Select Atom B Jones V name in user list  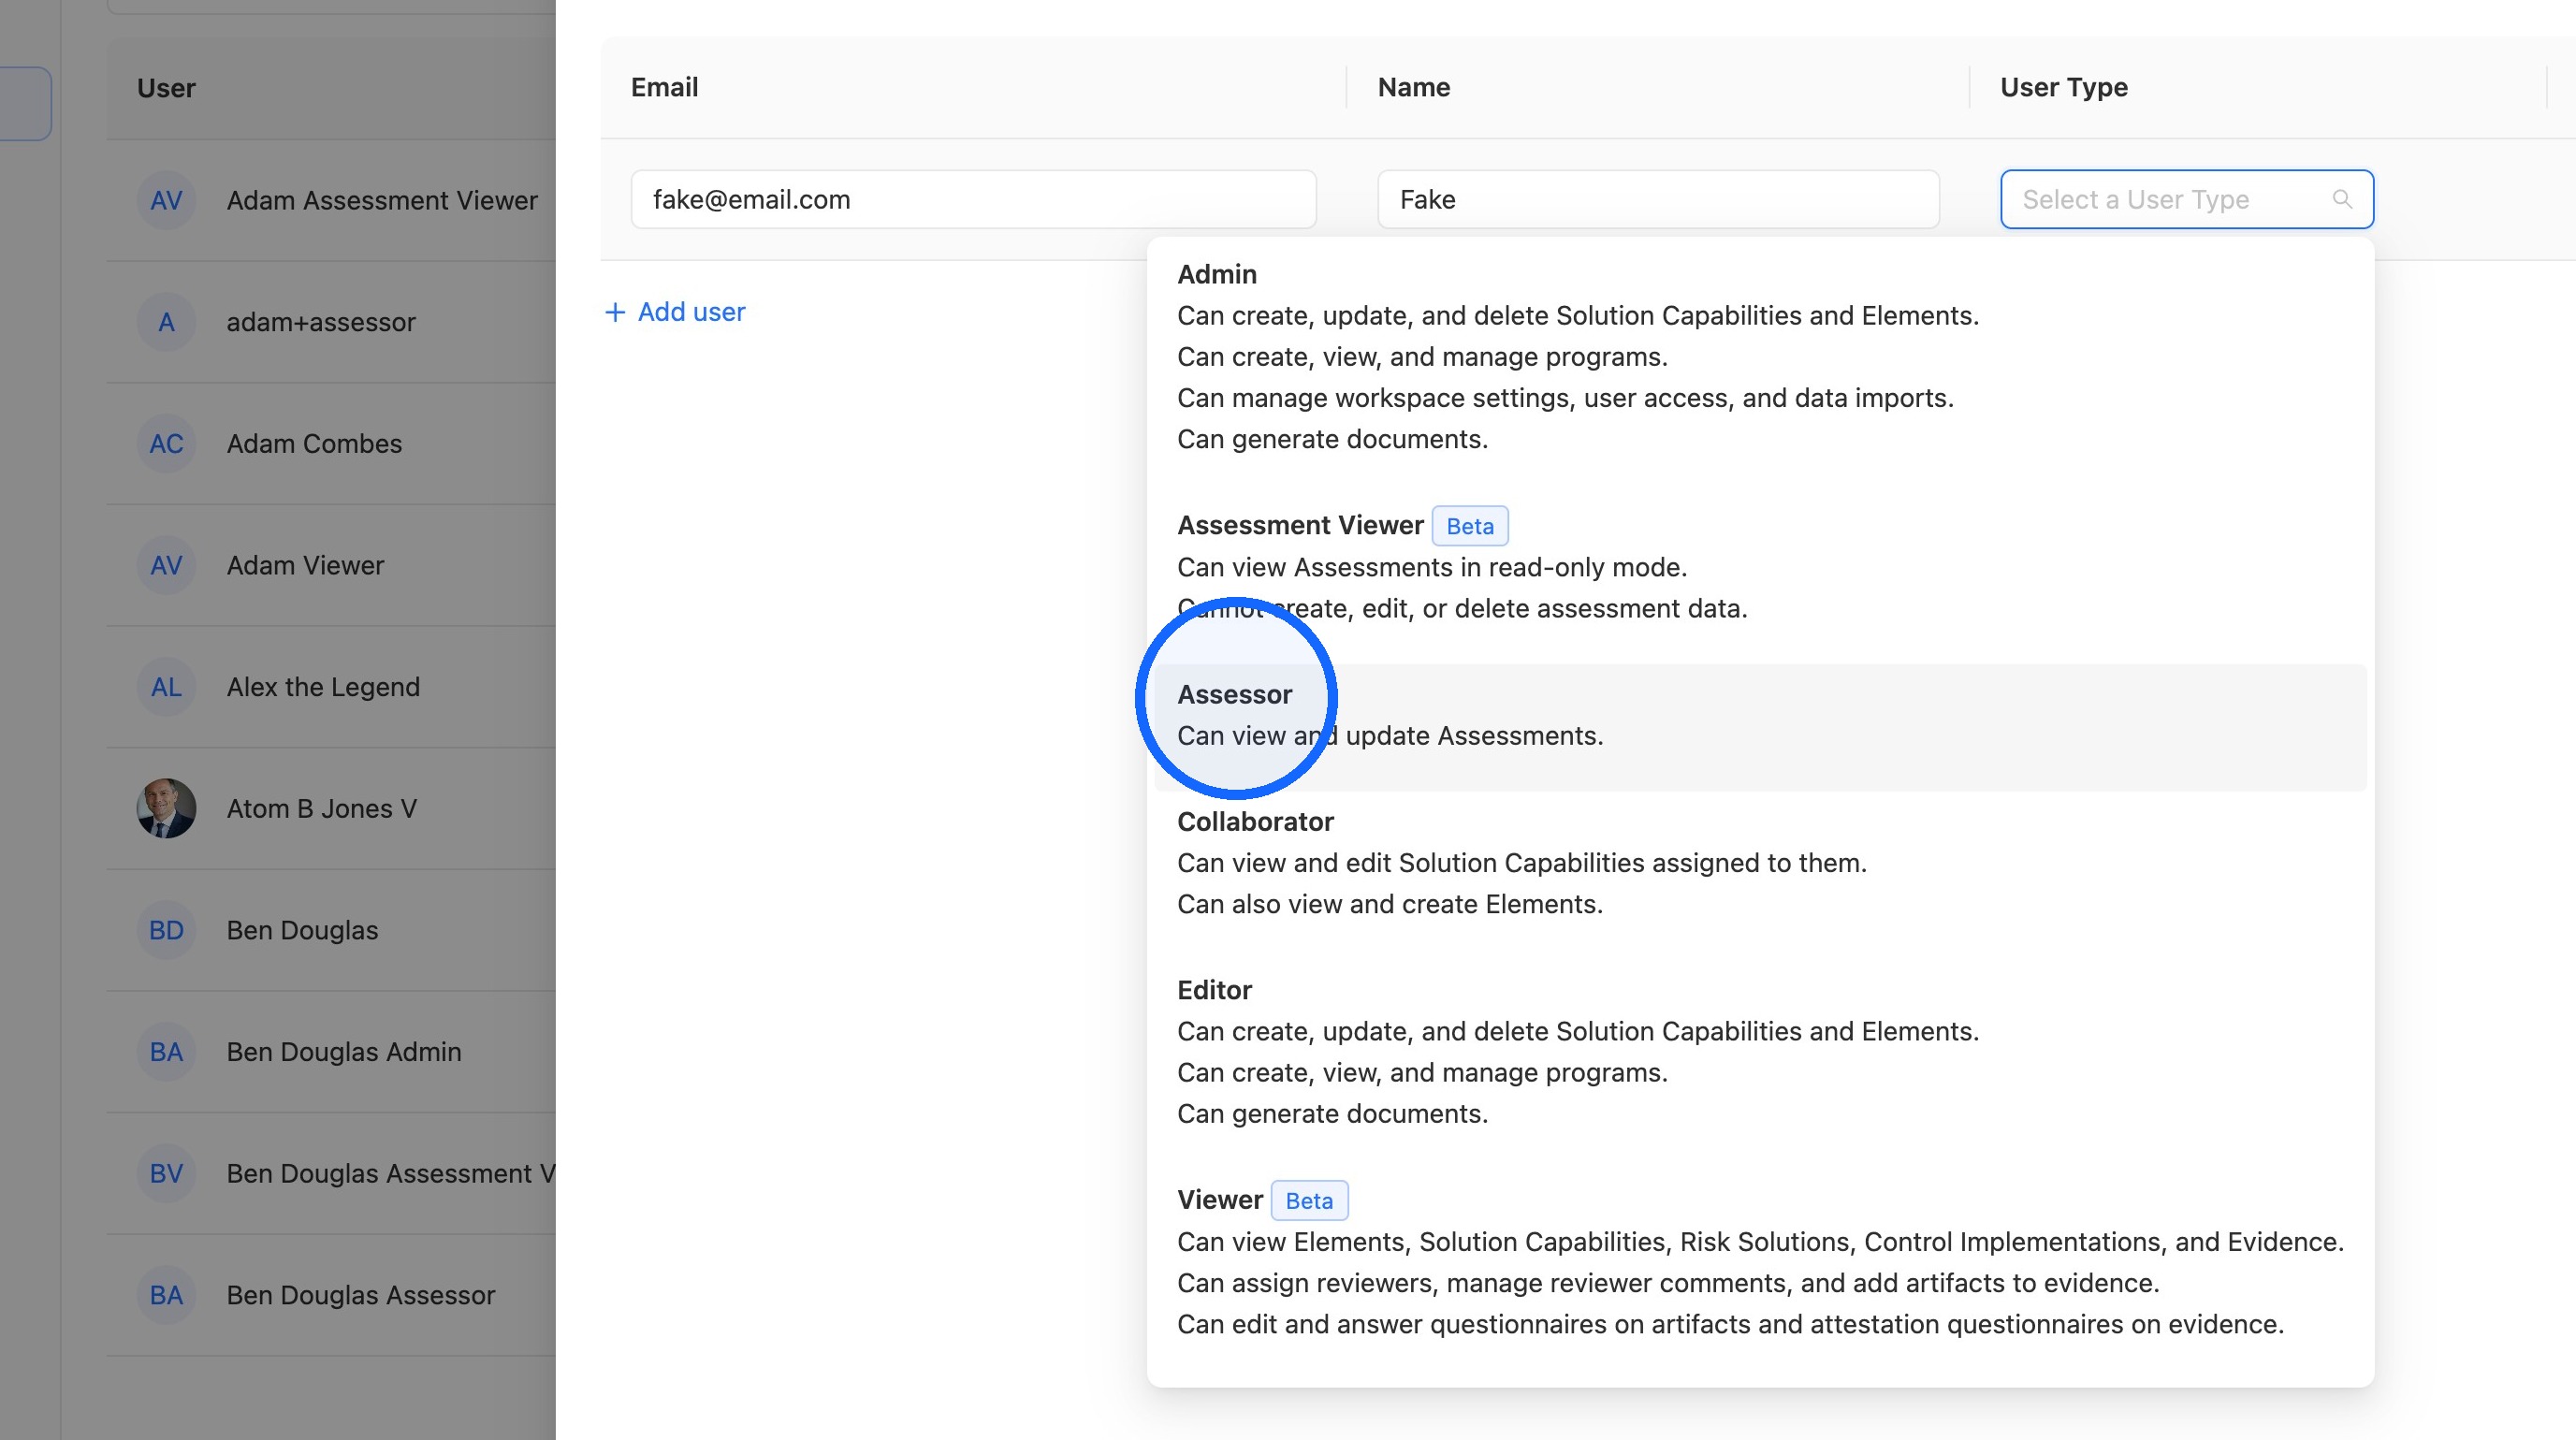[322, 808]
